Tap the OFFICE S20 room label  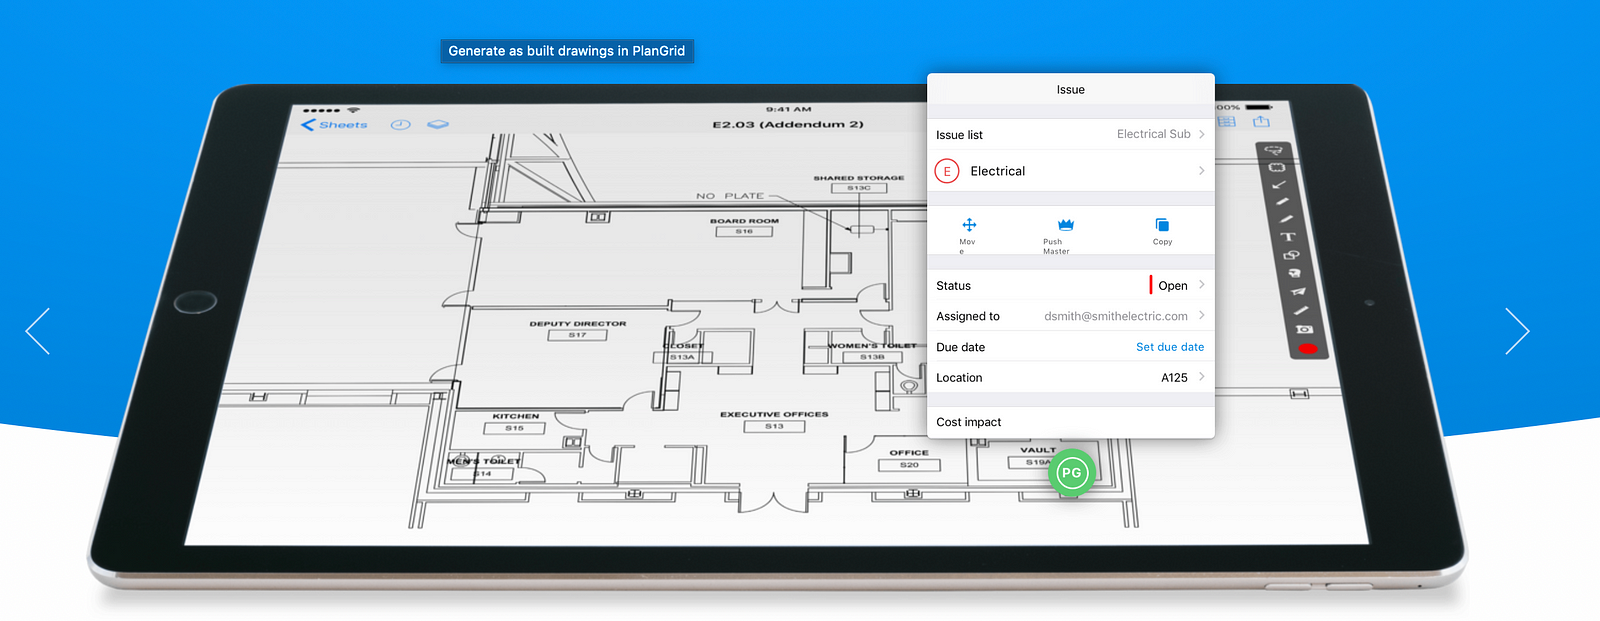[909, 458]
